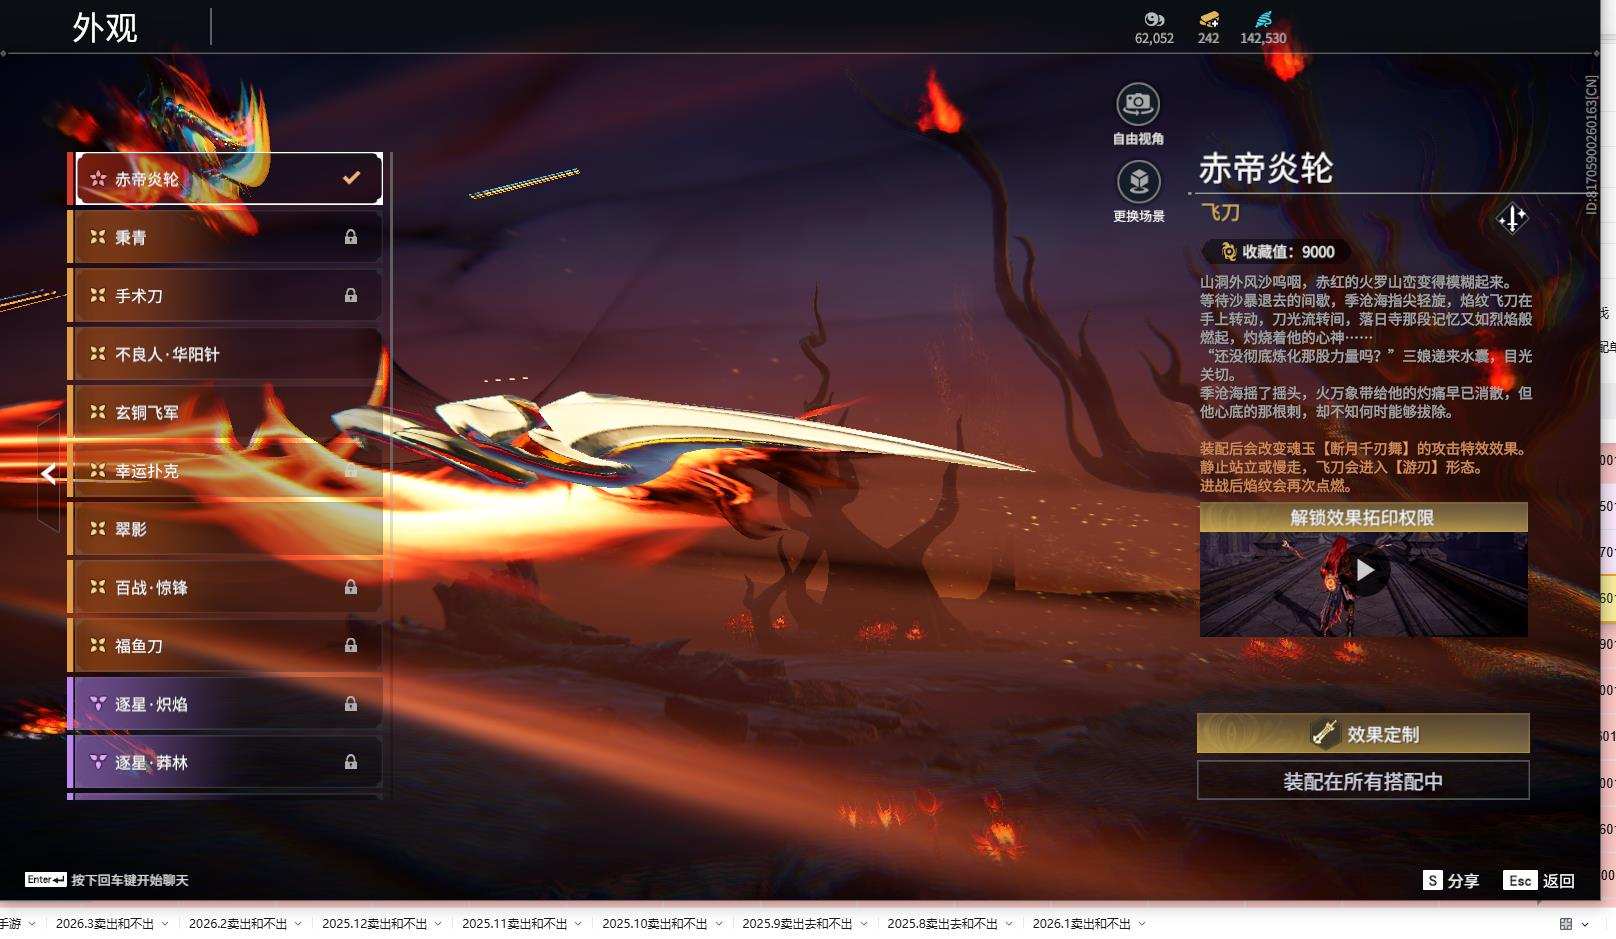Click the 外观 page title

pos(105,28)
